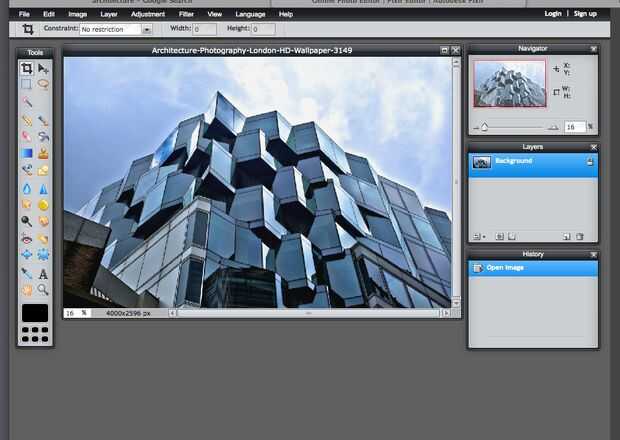Open the Constraint dropdown
Viewport: 620px width, 440px height.
(147, 29)
